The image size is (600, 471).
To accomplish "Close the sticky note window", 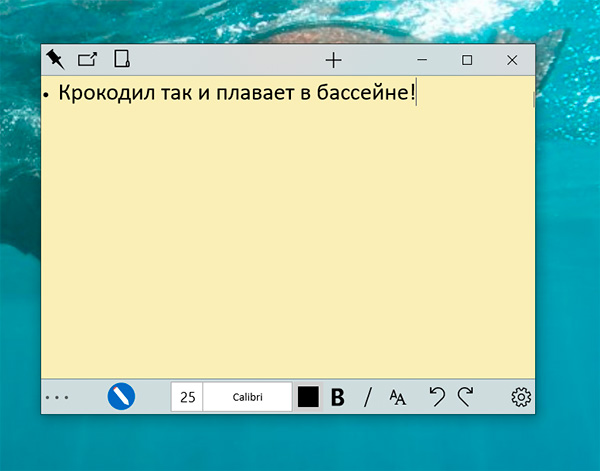I will click(x=512, y=60).
